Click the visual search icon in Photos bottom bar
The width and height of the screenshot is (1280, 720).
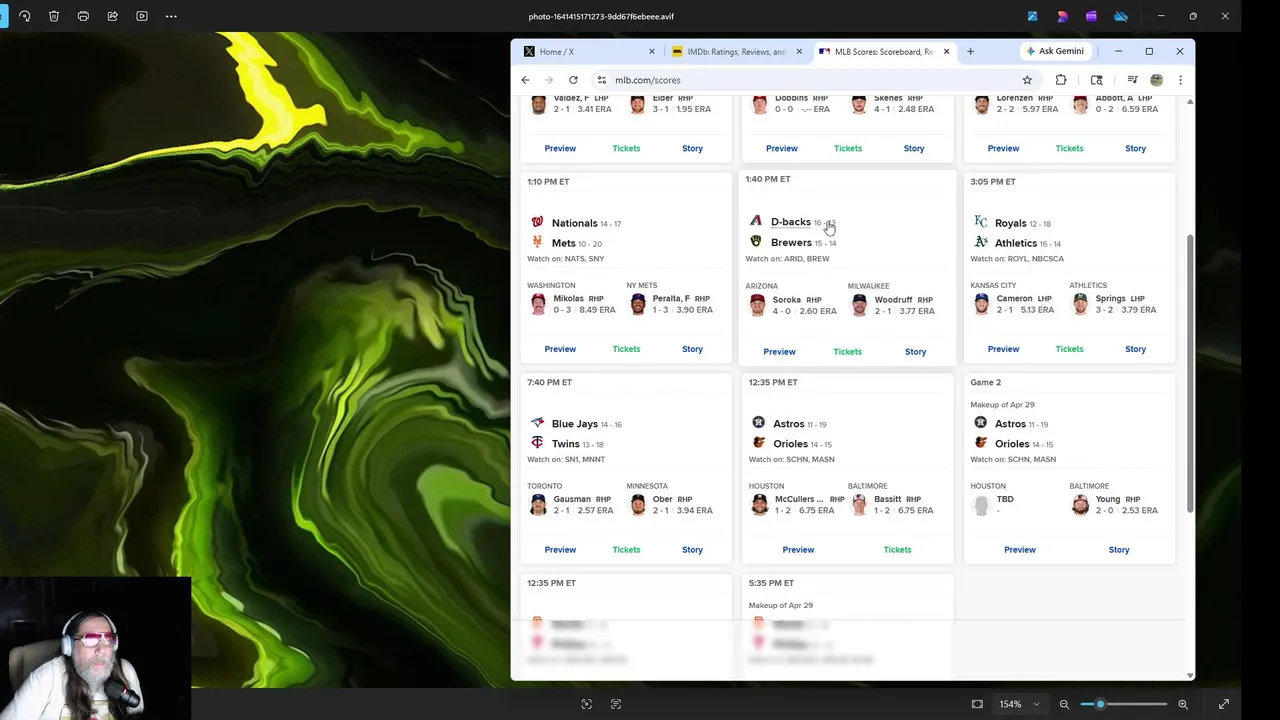pos(587,704)
